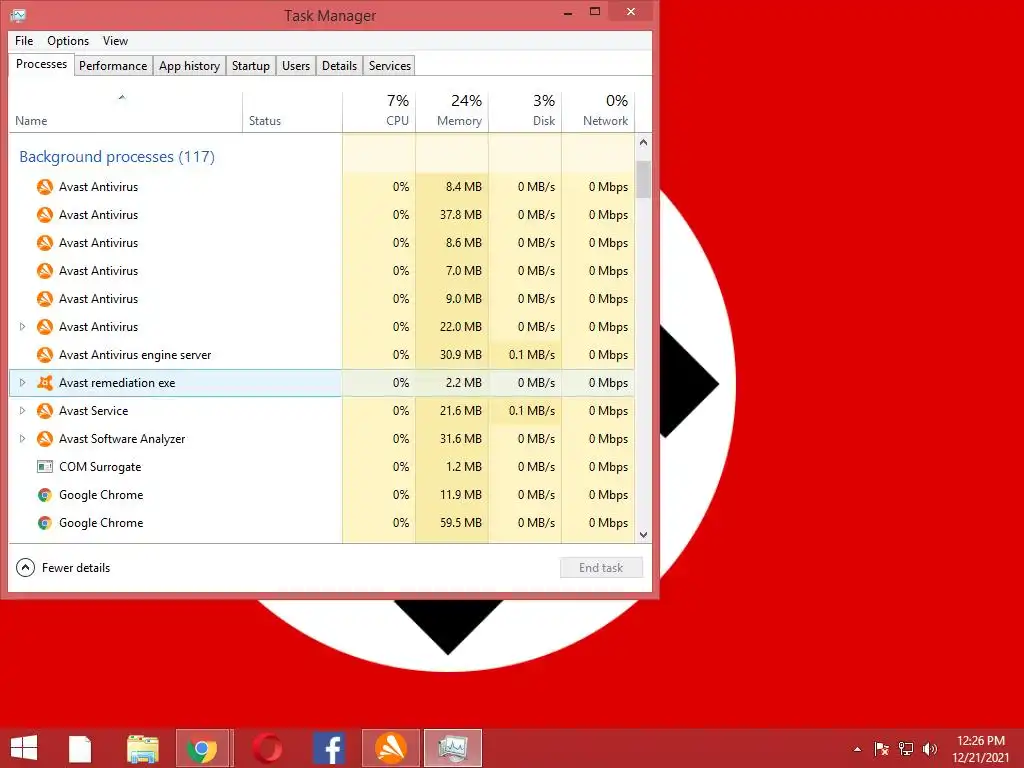Sort by the Disk column header
Viewport: 1024px width, 768px height.
pyautogui.click(x=525, y=112)
